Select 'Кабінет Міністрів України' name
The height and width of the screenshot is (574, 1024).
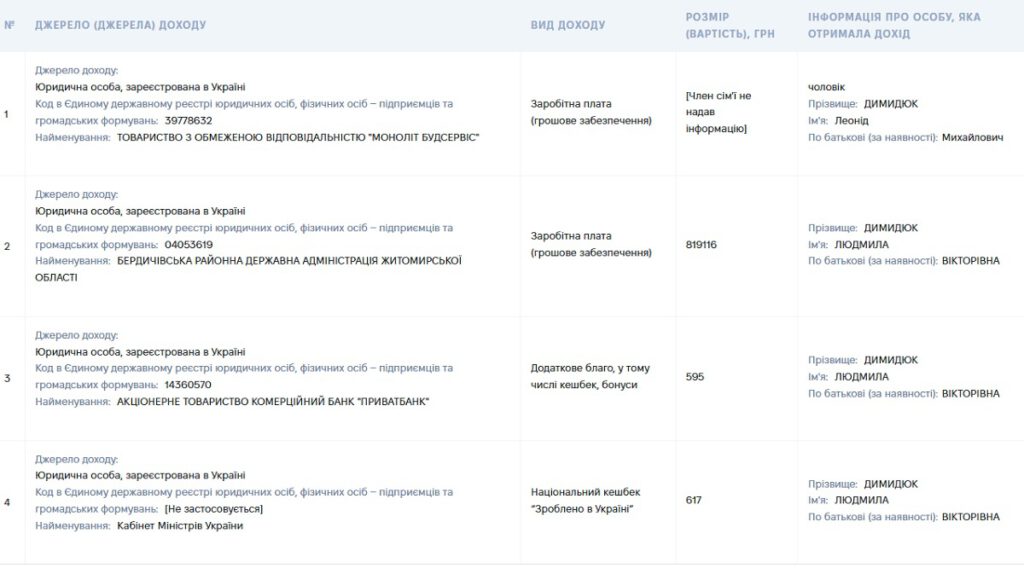pyautogui.click(x=180, y=526)
